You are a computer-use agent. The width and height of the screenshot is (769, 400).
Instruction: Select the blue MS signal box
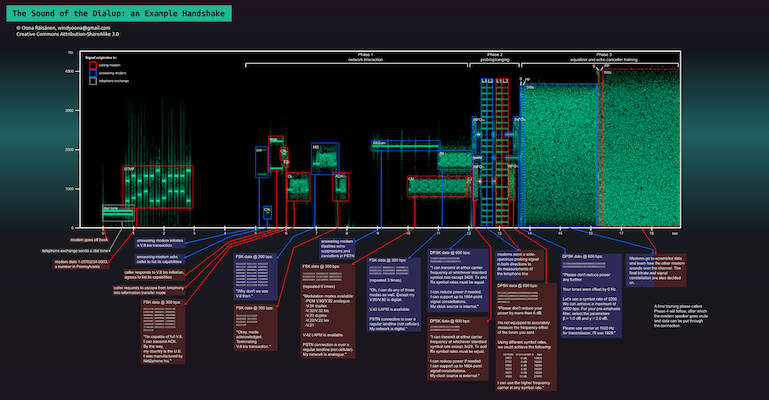(325, 160)
